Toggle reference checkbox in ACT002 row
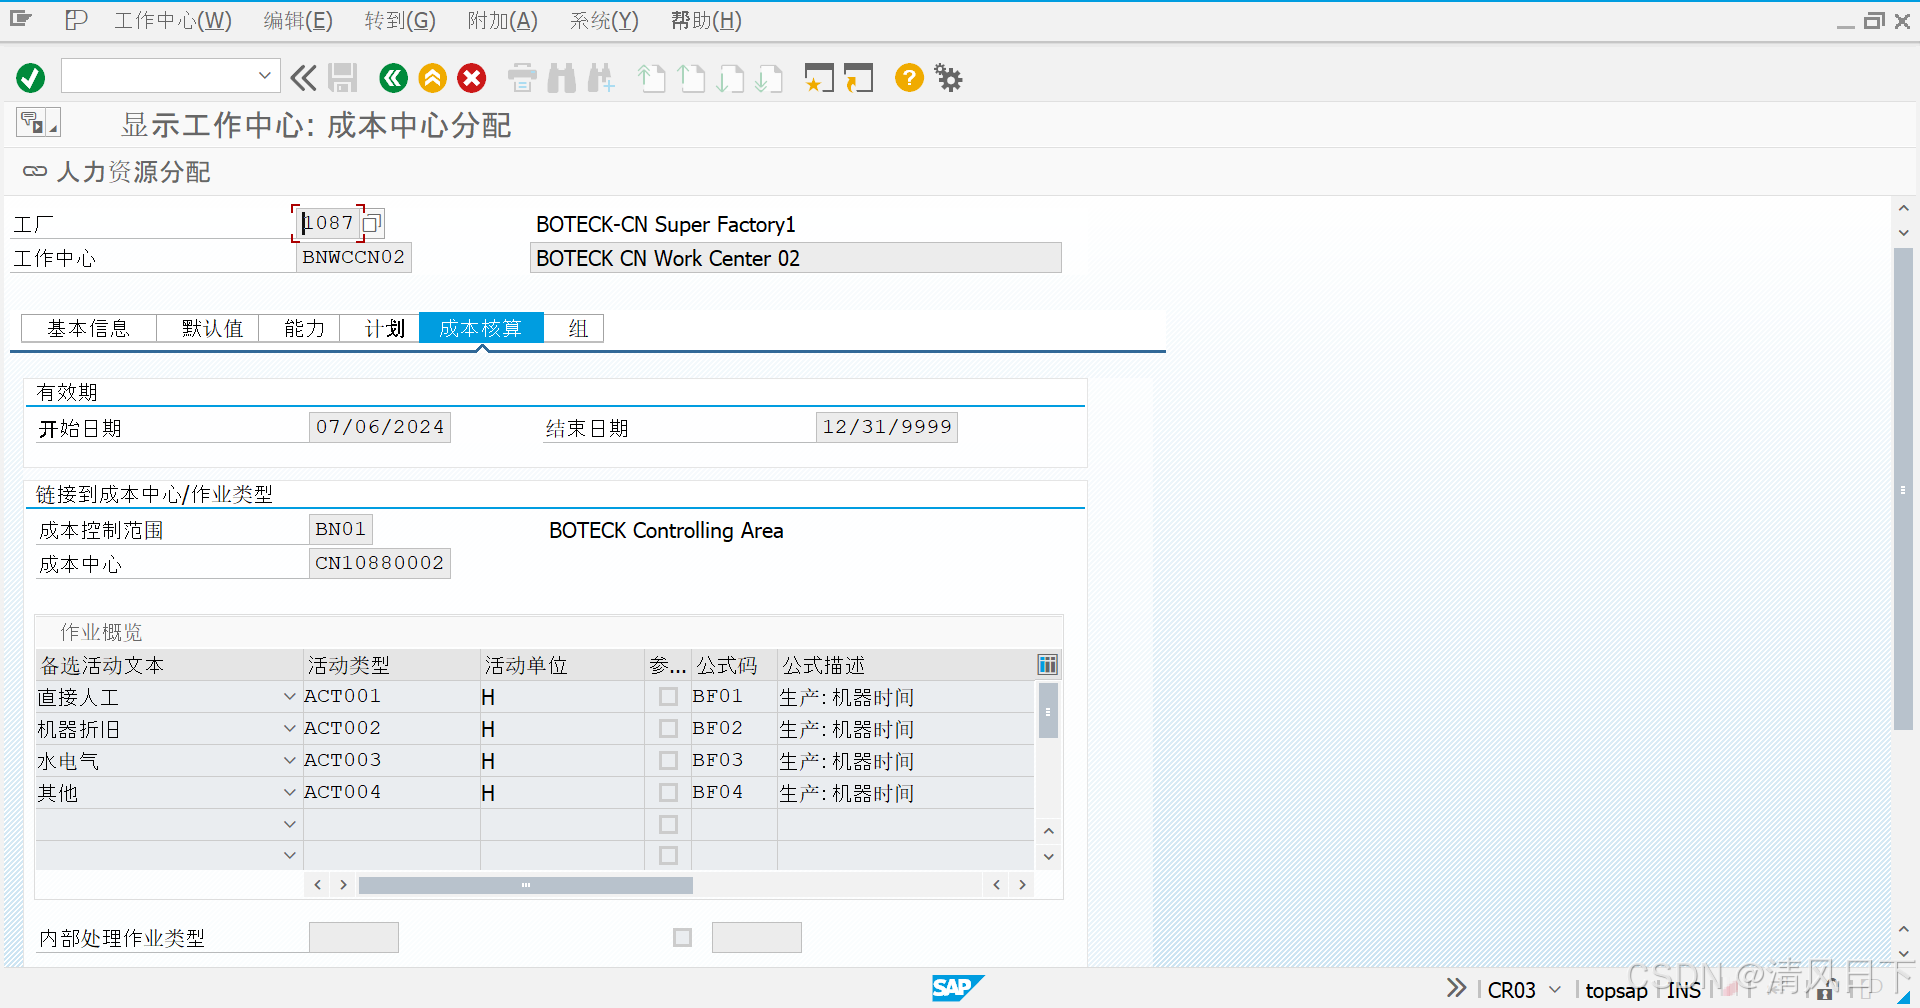This screenshot has width=1920, height=1008. 668,729
